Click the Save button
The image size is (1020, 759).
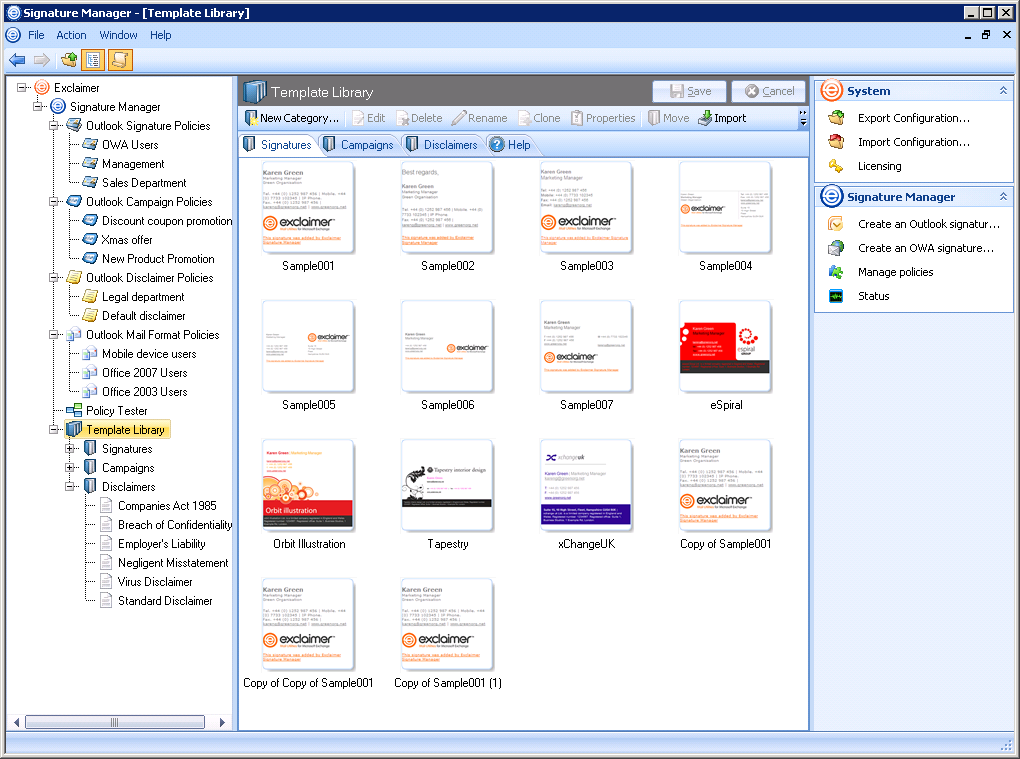pyautogui.click(x=689, y=91)
